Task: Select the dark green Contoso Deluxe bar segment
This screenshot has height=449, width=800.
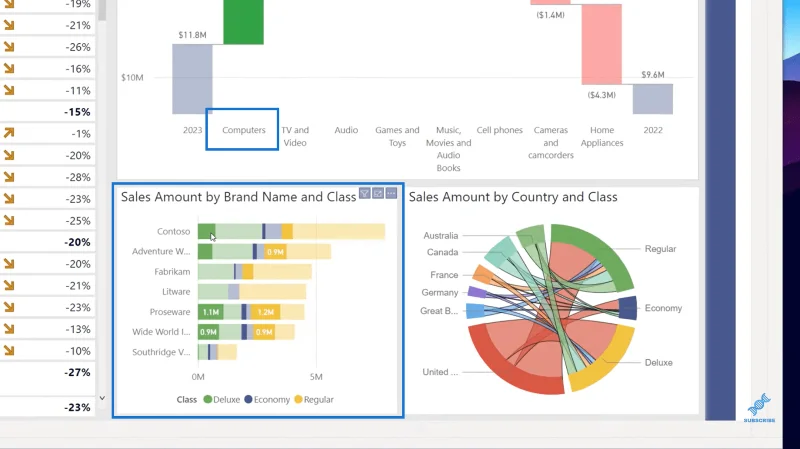Action: click(x=206, y=231)
